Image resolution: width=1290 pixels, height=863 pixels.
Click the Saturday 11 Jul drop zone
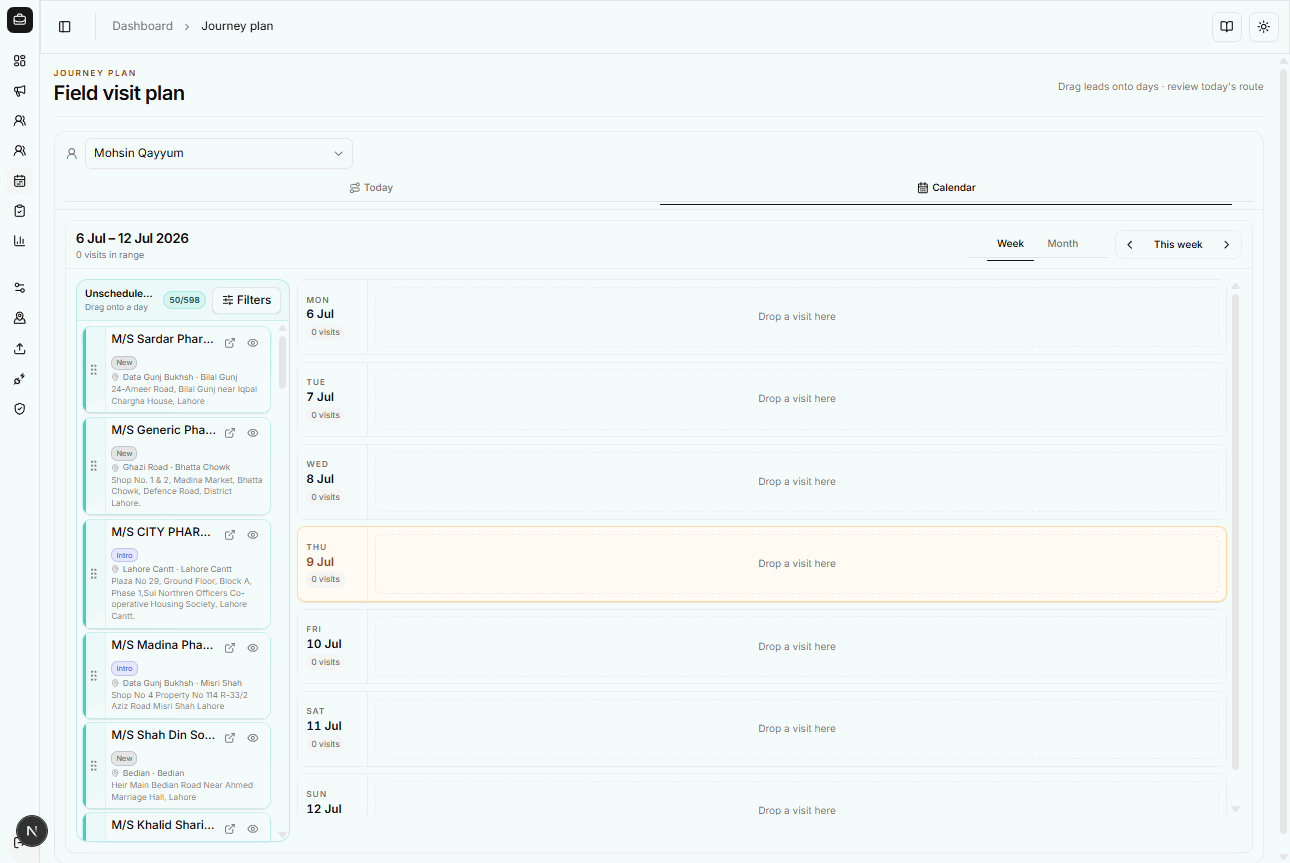(x=796, y=729)
